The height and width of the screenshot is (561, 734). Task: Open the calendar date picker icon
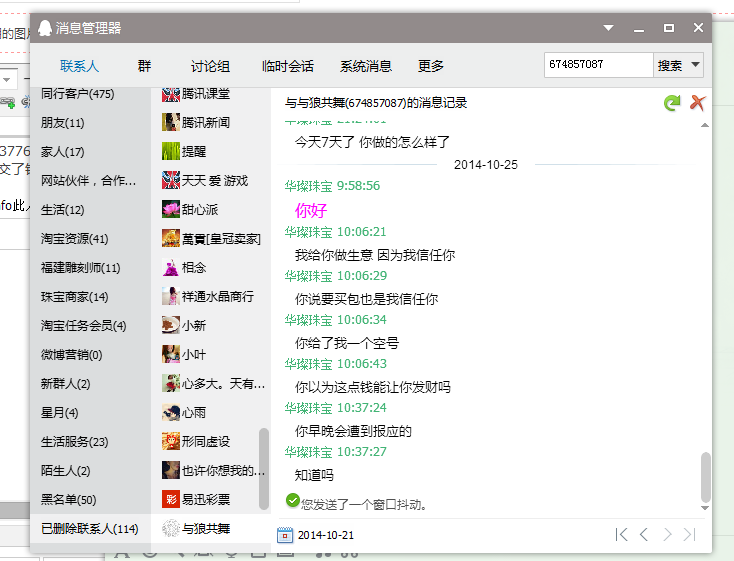pyautogui.click(x=285, y=535)
